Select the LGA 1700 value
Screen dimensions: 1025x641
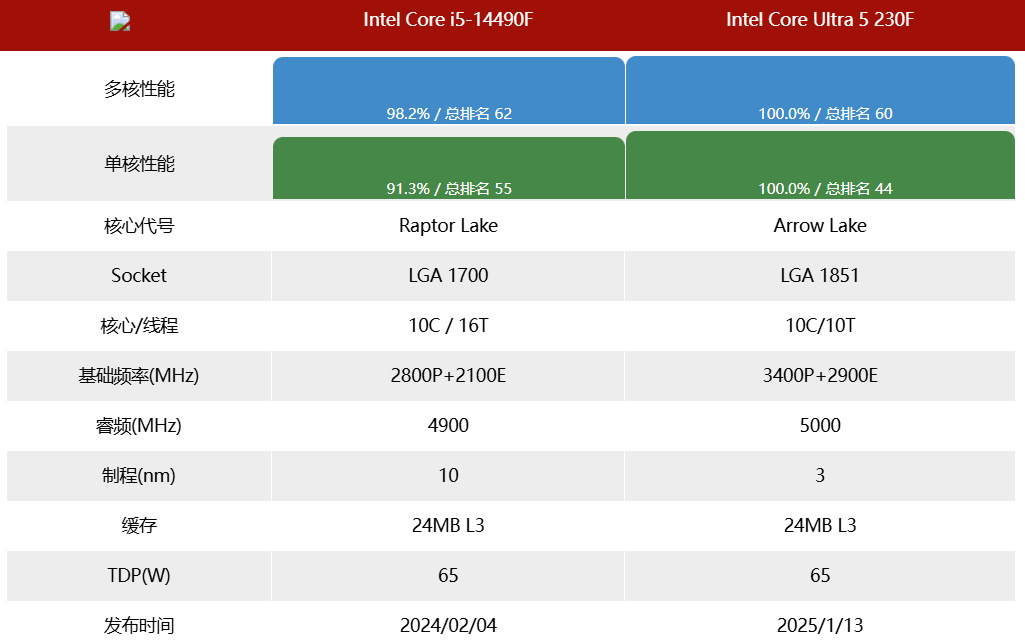[448, 275]
